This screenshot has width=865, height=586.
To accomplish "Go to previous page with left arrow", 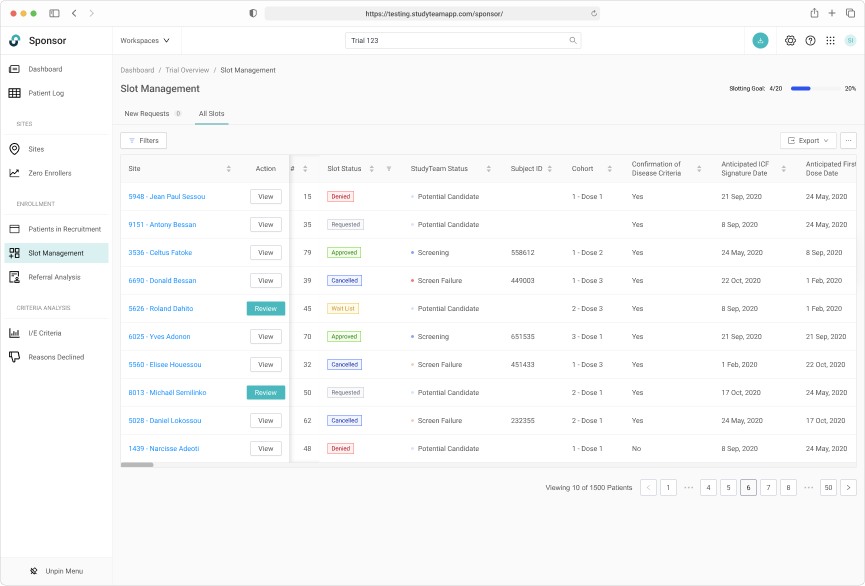I will [648, 487].
